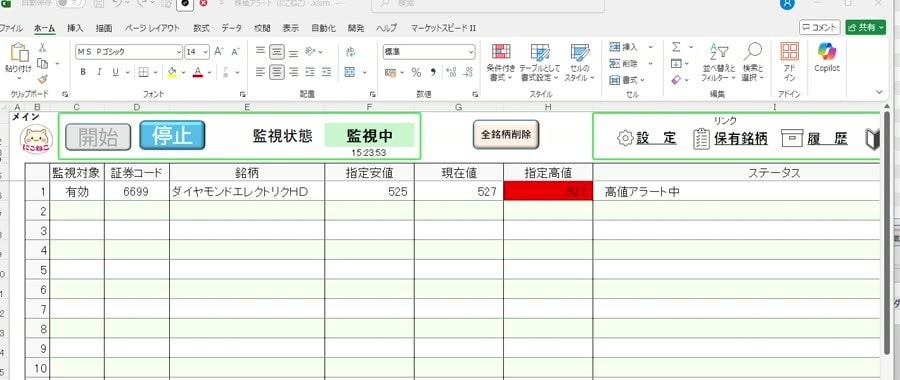The image size is (900, 380).
Task: Click the decrease indent icon
Action: 310,72
